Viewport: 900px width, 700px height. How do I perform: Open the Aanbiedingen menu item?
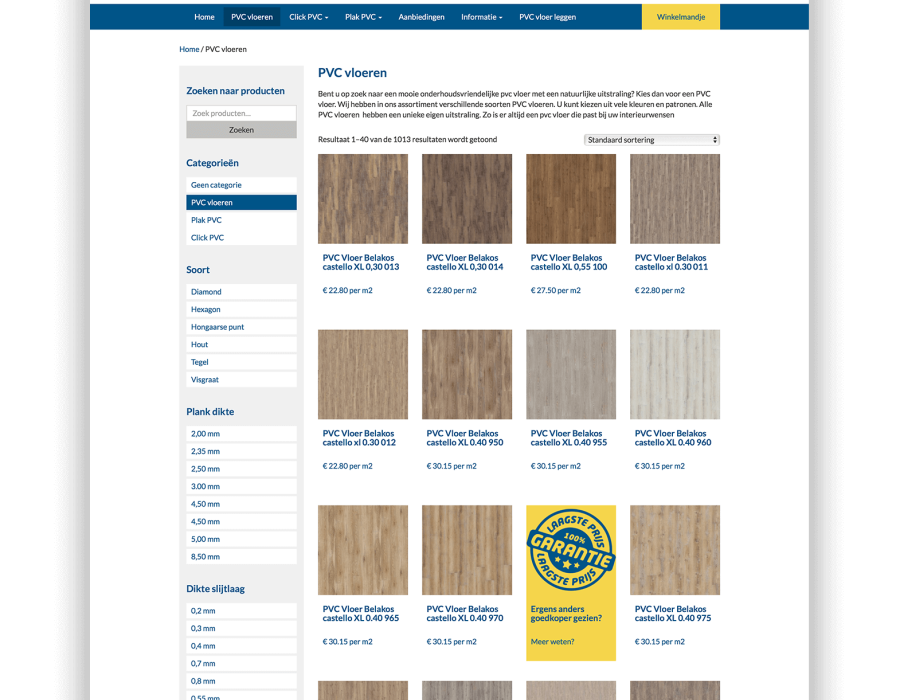click(x=421, y=17)
